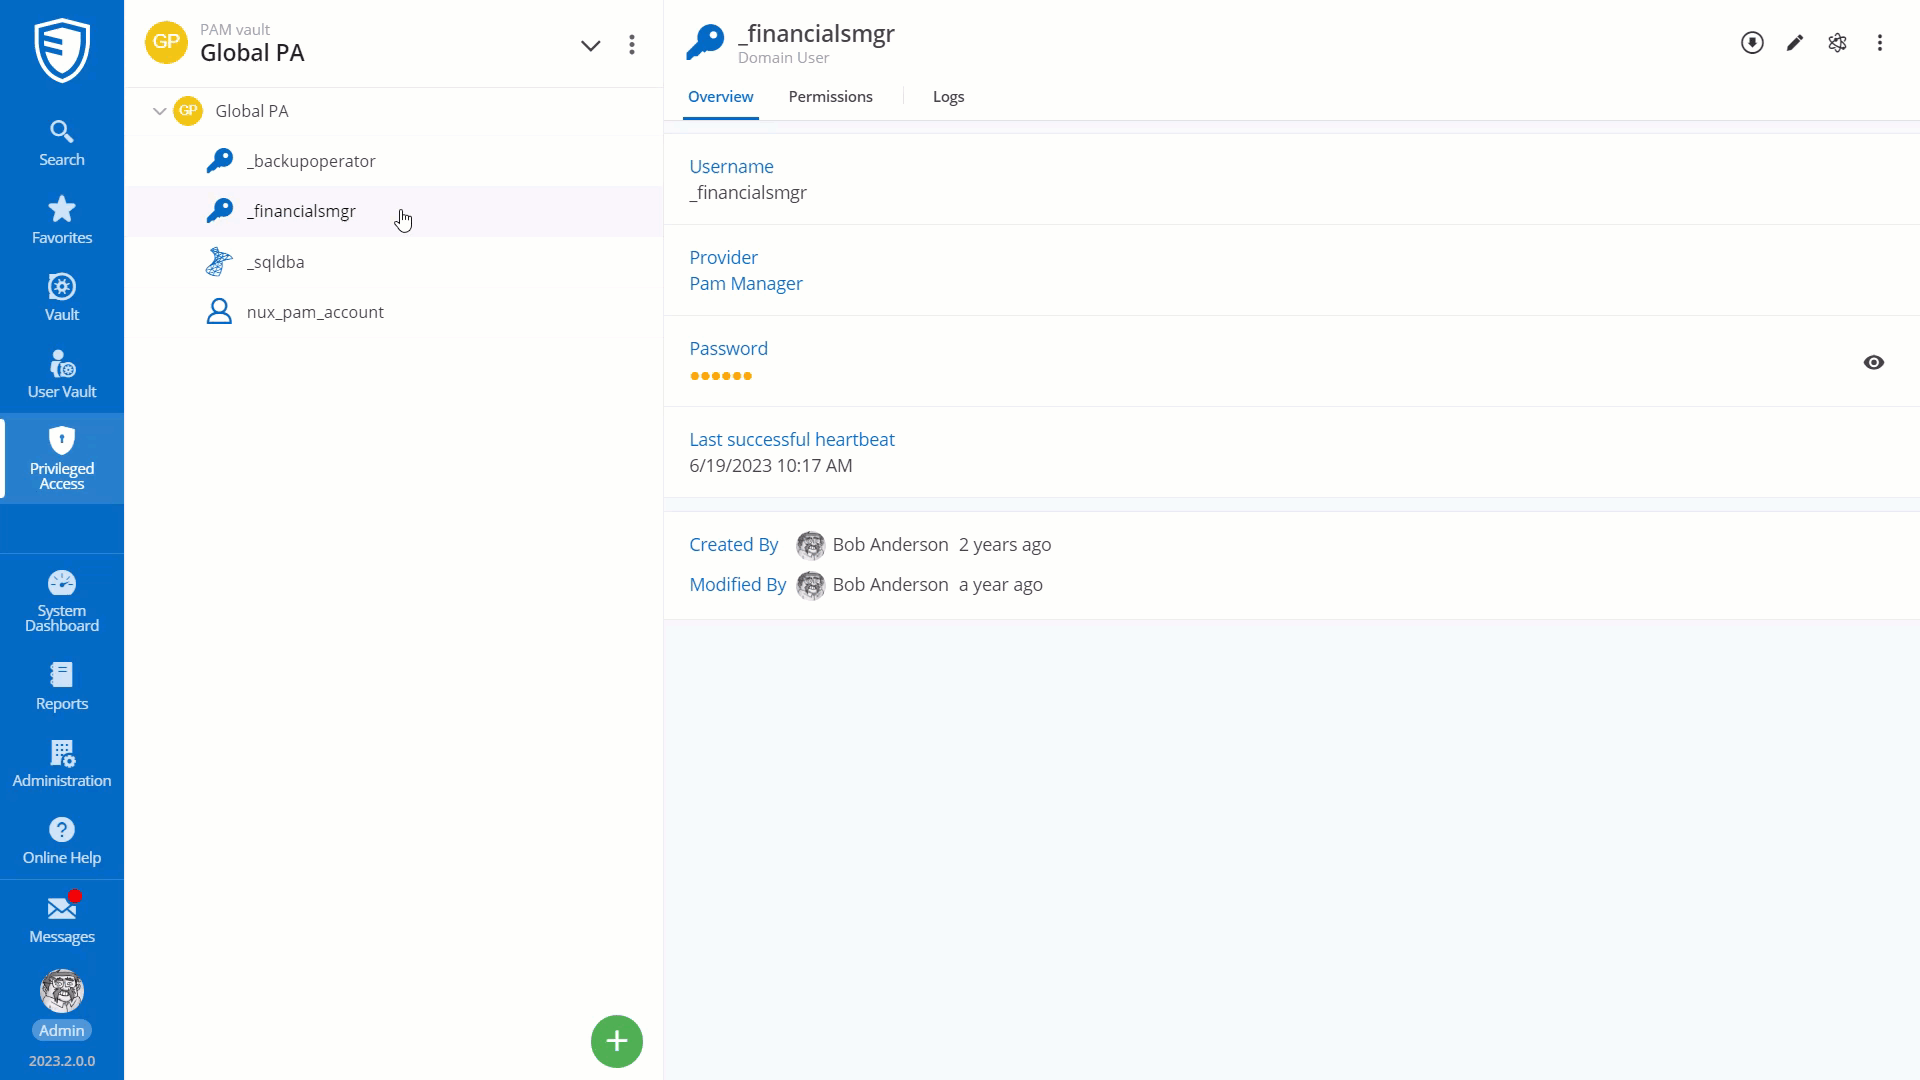Open the Pam Manager provider link
This screenshot has height=1080, width=1920.
point(745,284)
